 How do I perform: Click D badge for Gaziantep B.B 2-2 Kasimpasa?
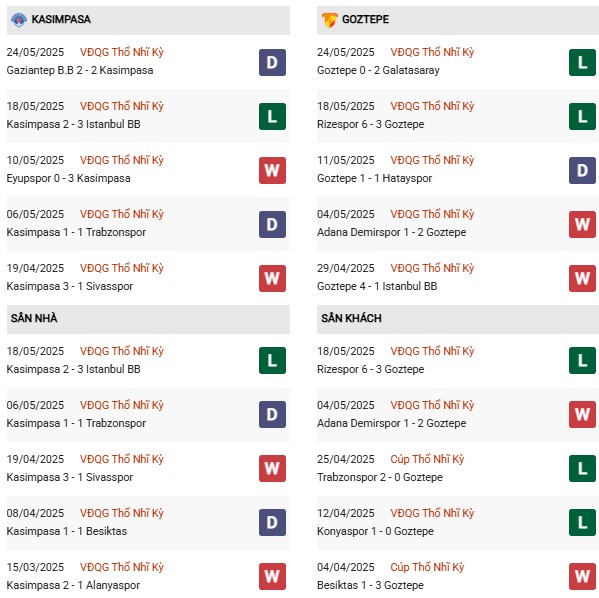272,62
